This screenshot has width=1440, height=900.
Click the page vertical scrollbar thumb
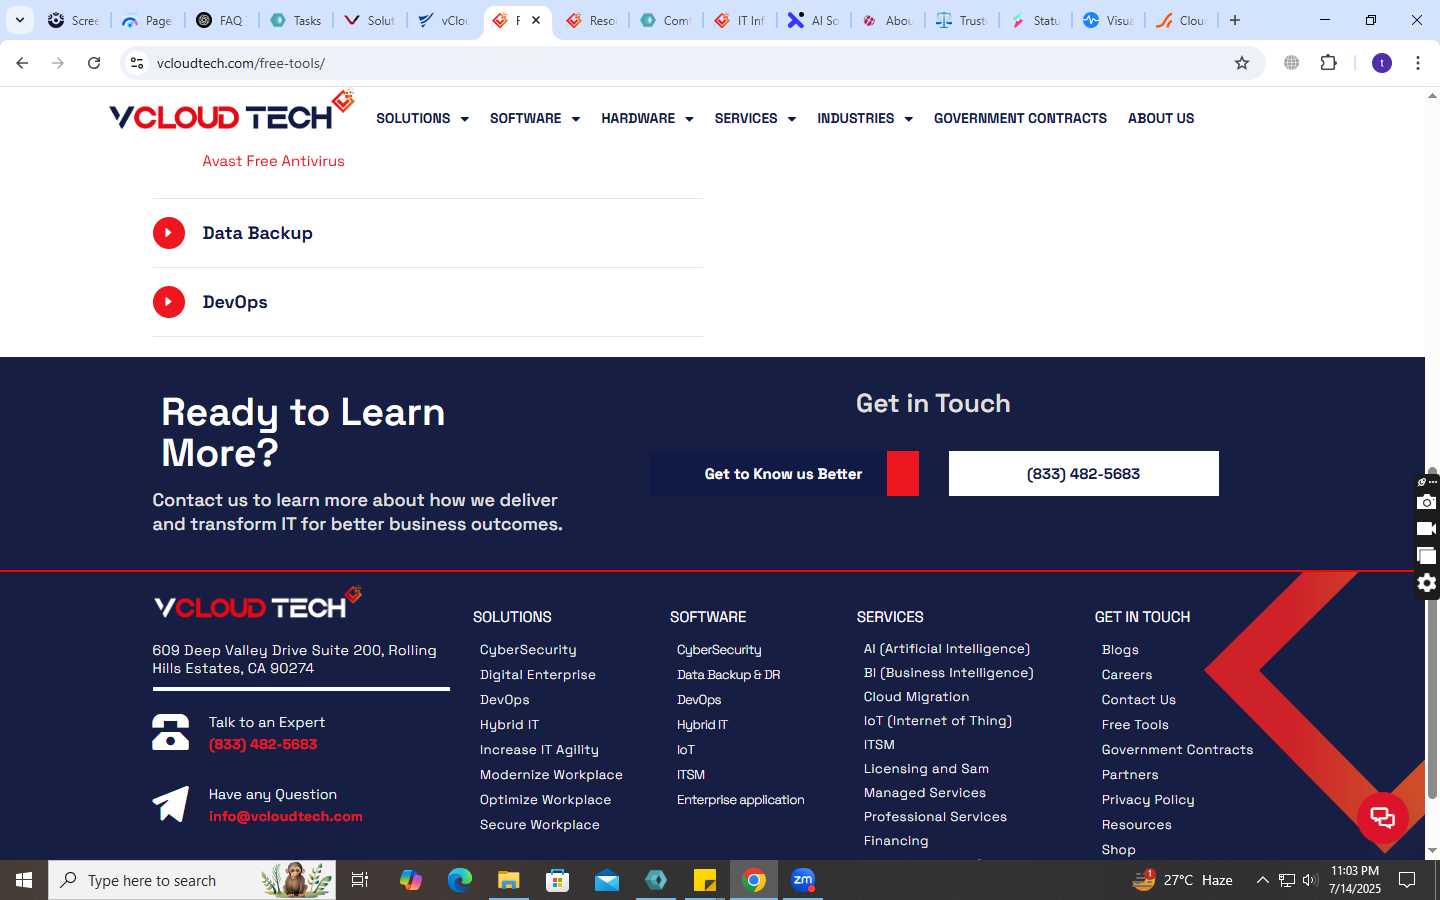point(1432,633)
